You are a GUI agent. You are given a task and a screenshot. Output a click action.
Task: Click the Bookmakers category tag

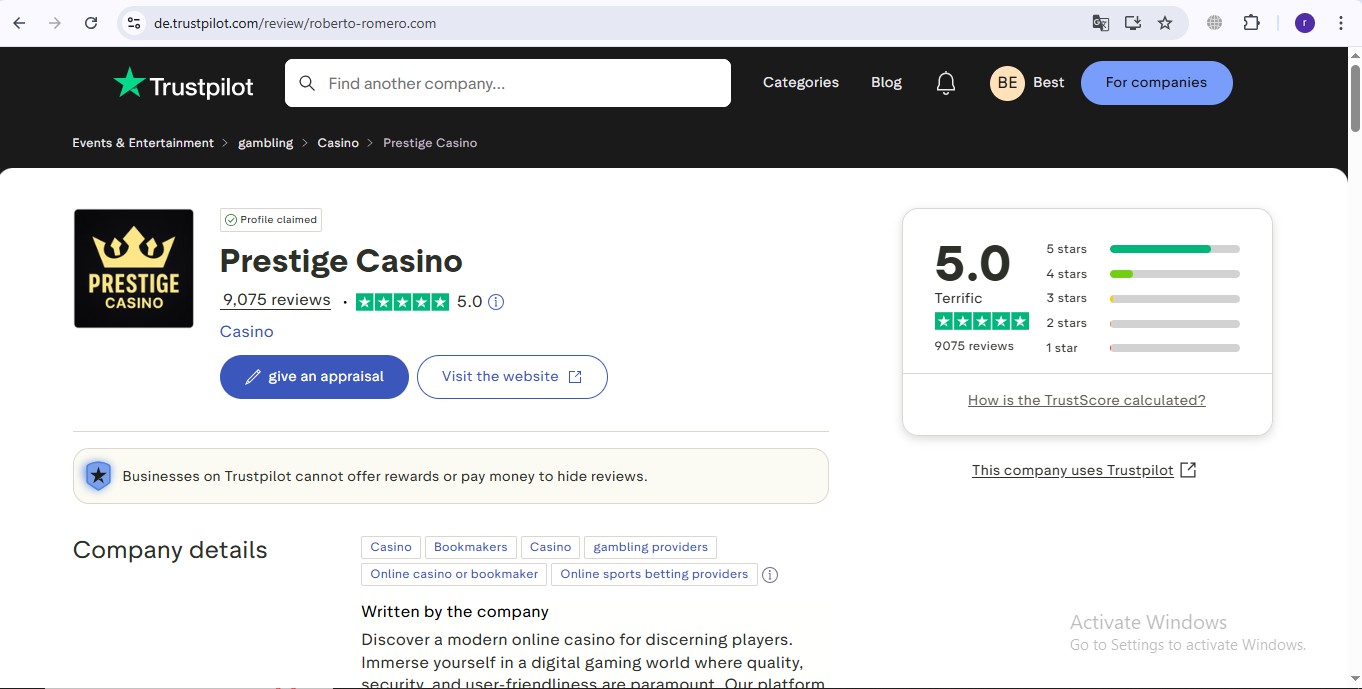point(471,547)
